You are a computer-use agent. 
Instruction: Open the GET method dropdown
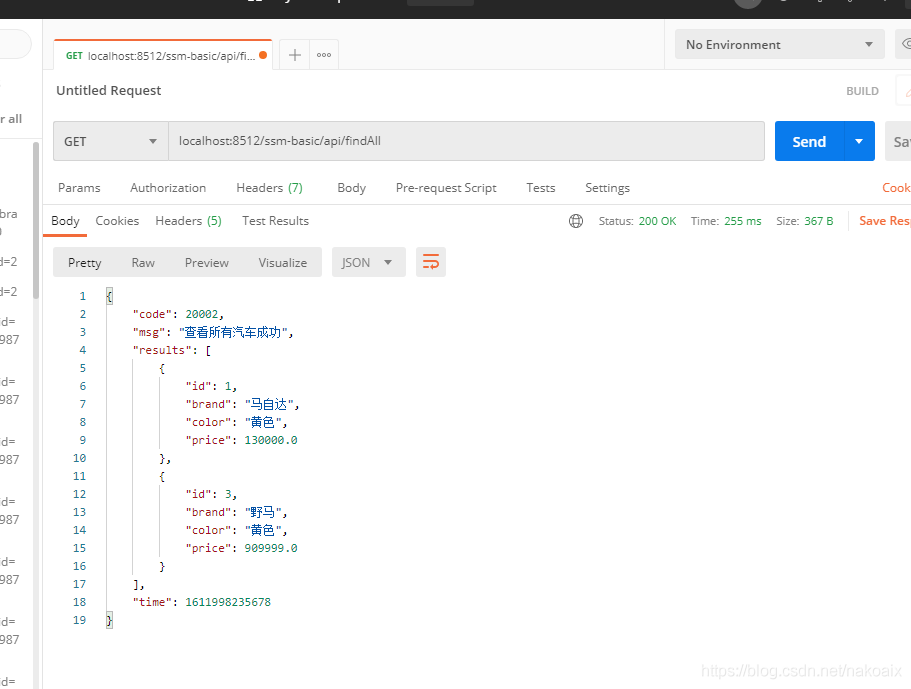(x=110, y=142)
